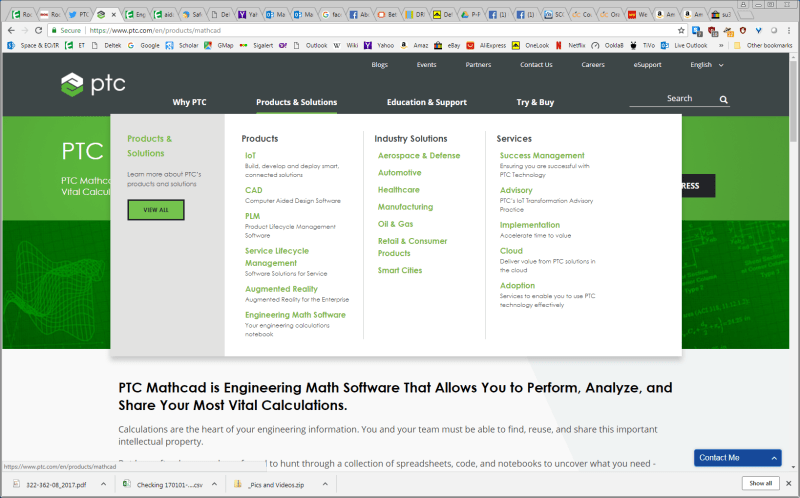The width and height of the screenshot is (800, 498).
Task: Open the Advisory services link
Action: pyautogui.click(x=516, y=190)
